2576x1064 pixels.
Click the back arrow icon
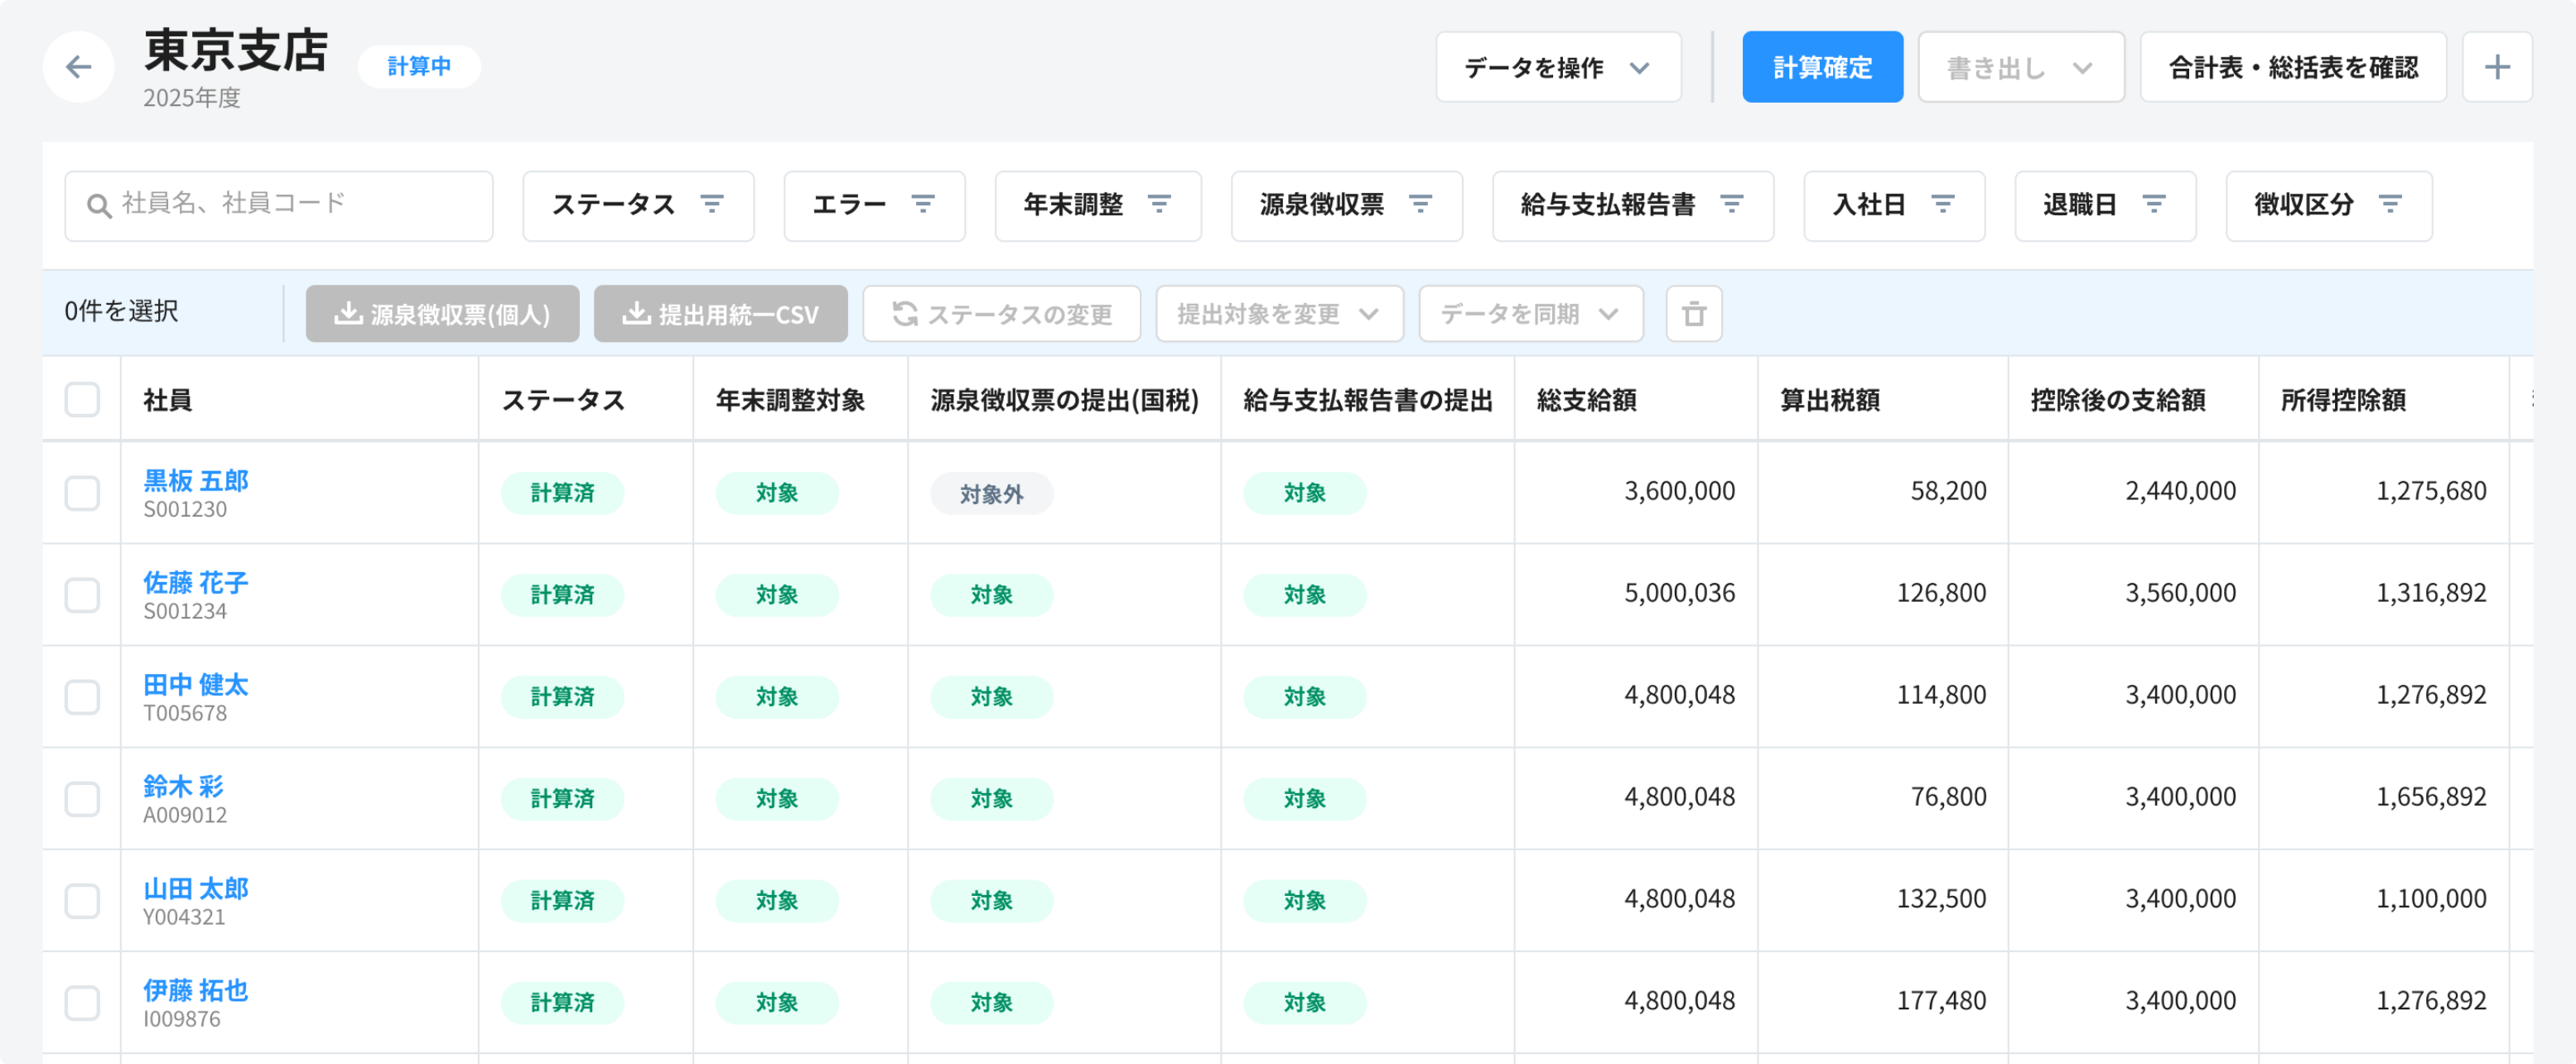(78, 67)
